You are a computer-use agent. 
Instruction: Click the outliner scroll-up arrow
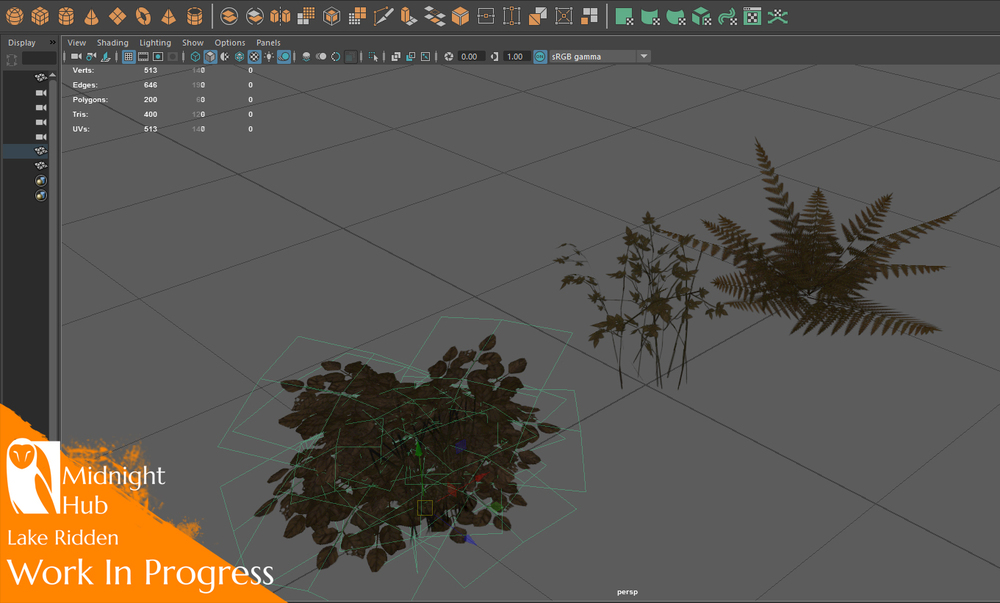(x=52, y=75)
